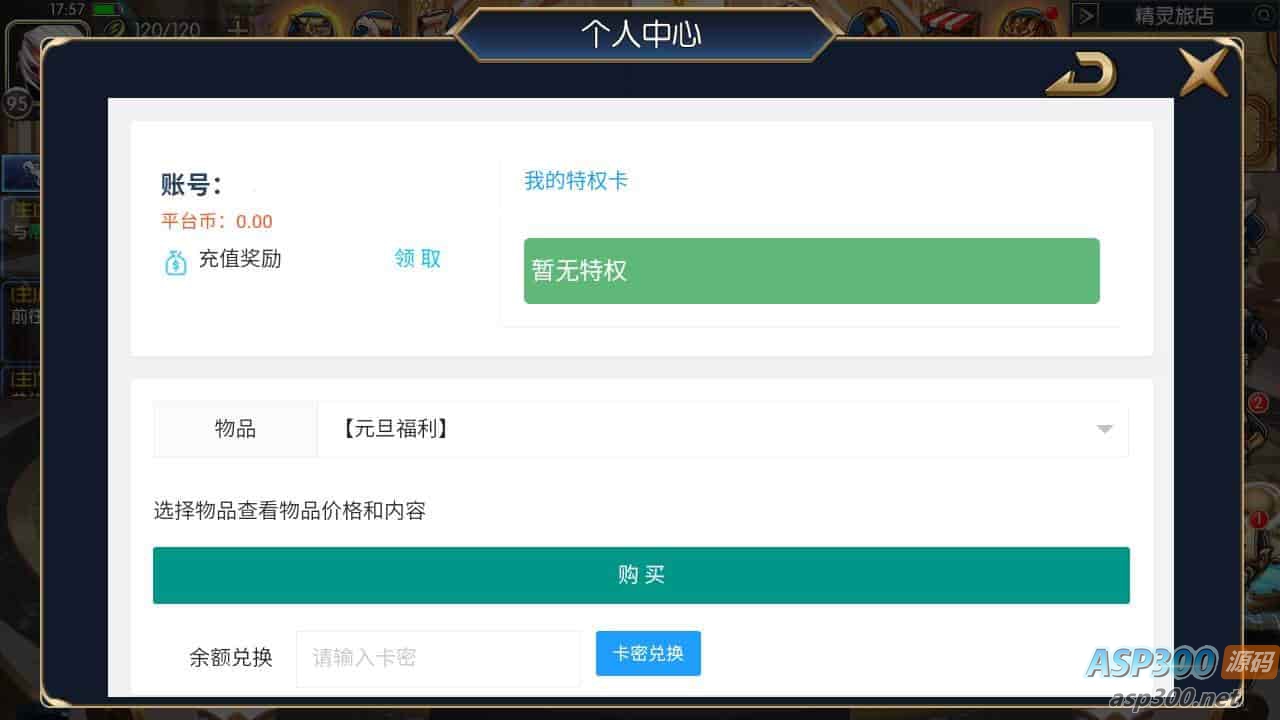Click the 我的特权卡 link
Image resolution: width=1280 pixels, height=720 pixels.
coord(576,181)
